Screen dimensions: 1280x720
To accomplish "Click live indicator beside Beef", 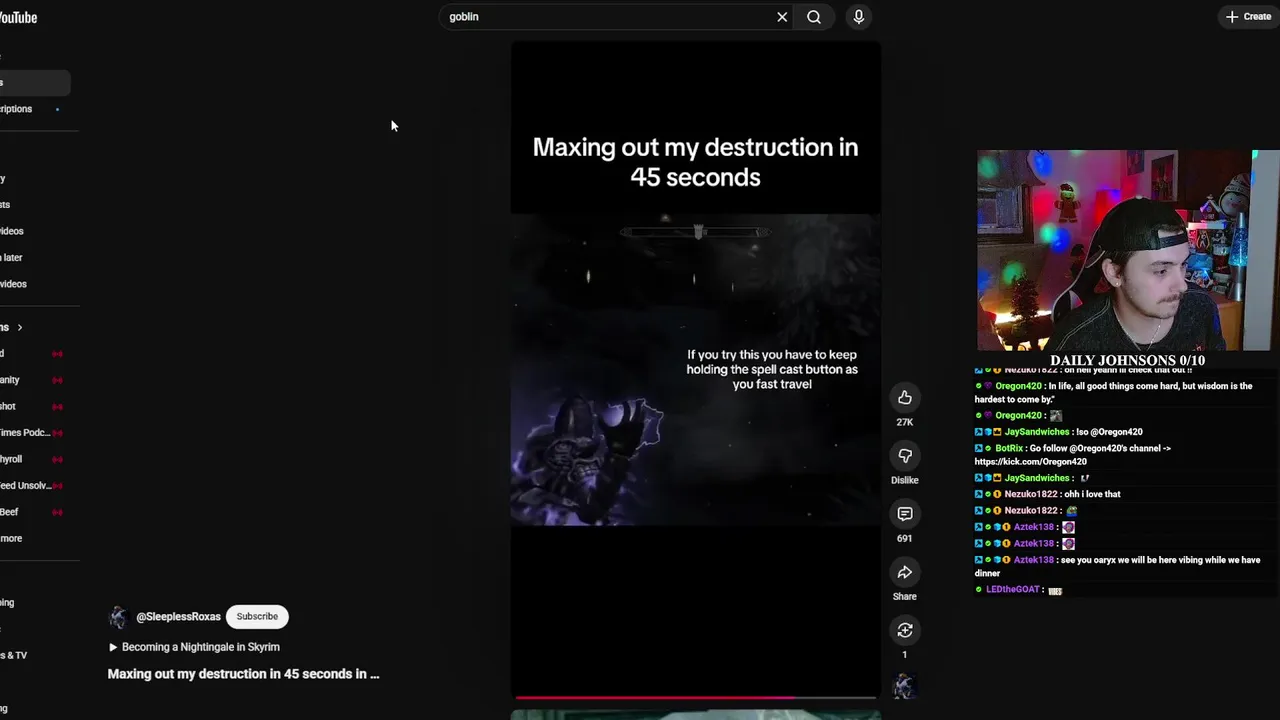I will (57, 512).
